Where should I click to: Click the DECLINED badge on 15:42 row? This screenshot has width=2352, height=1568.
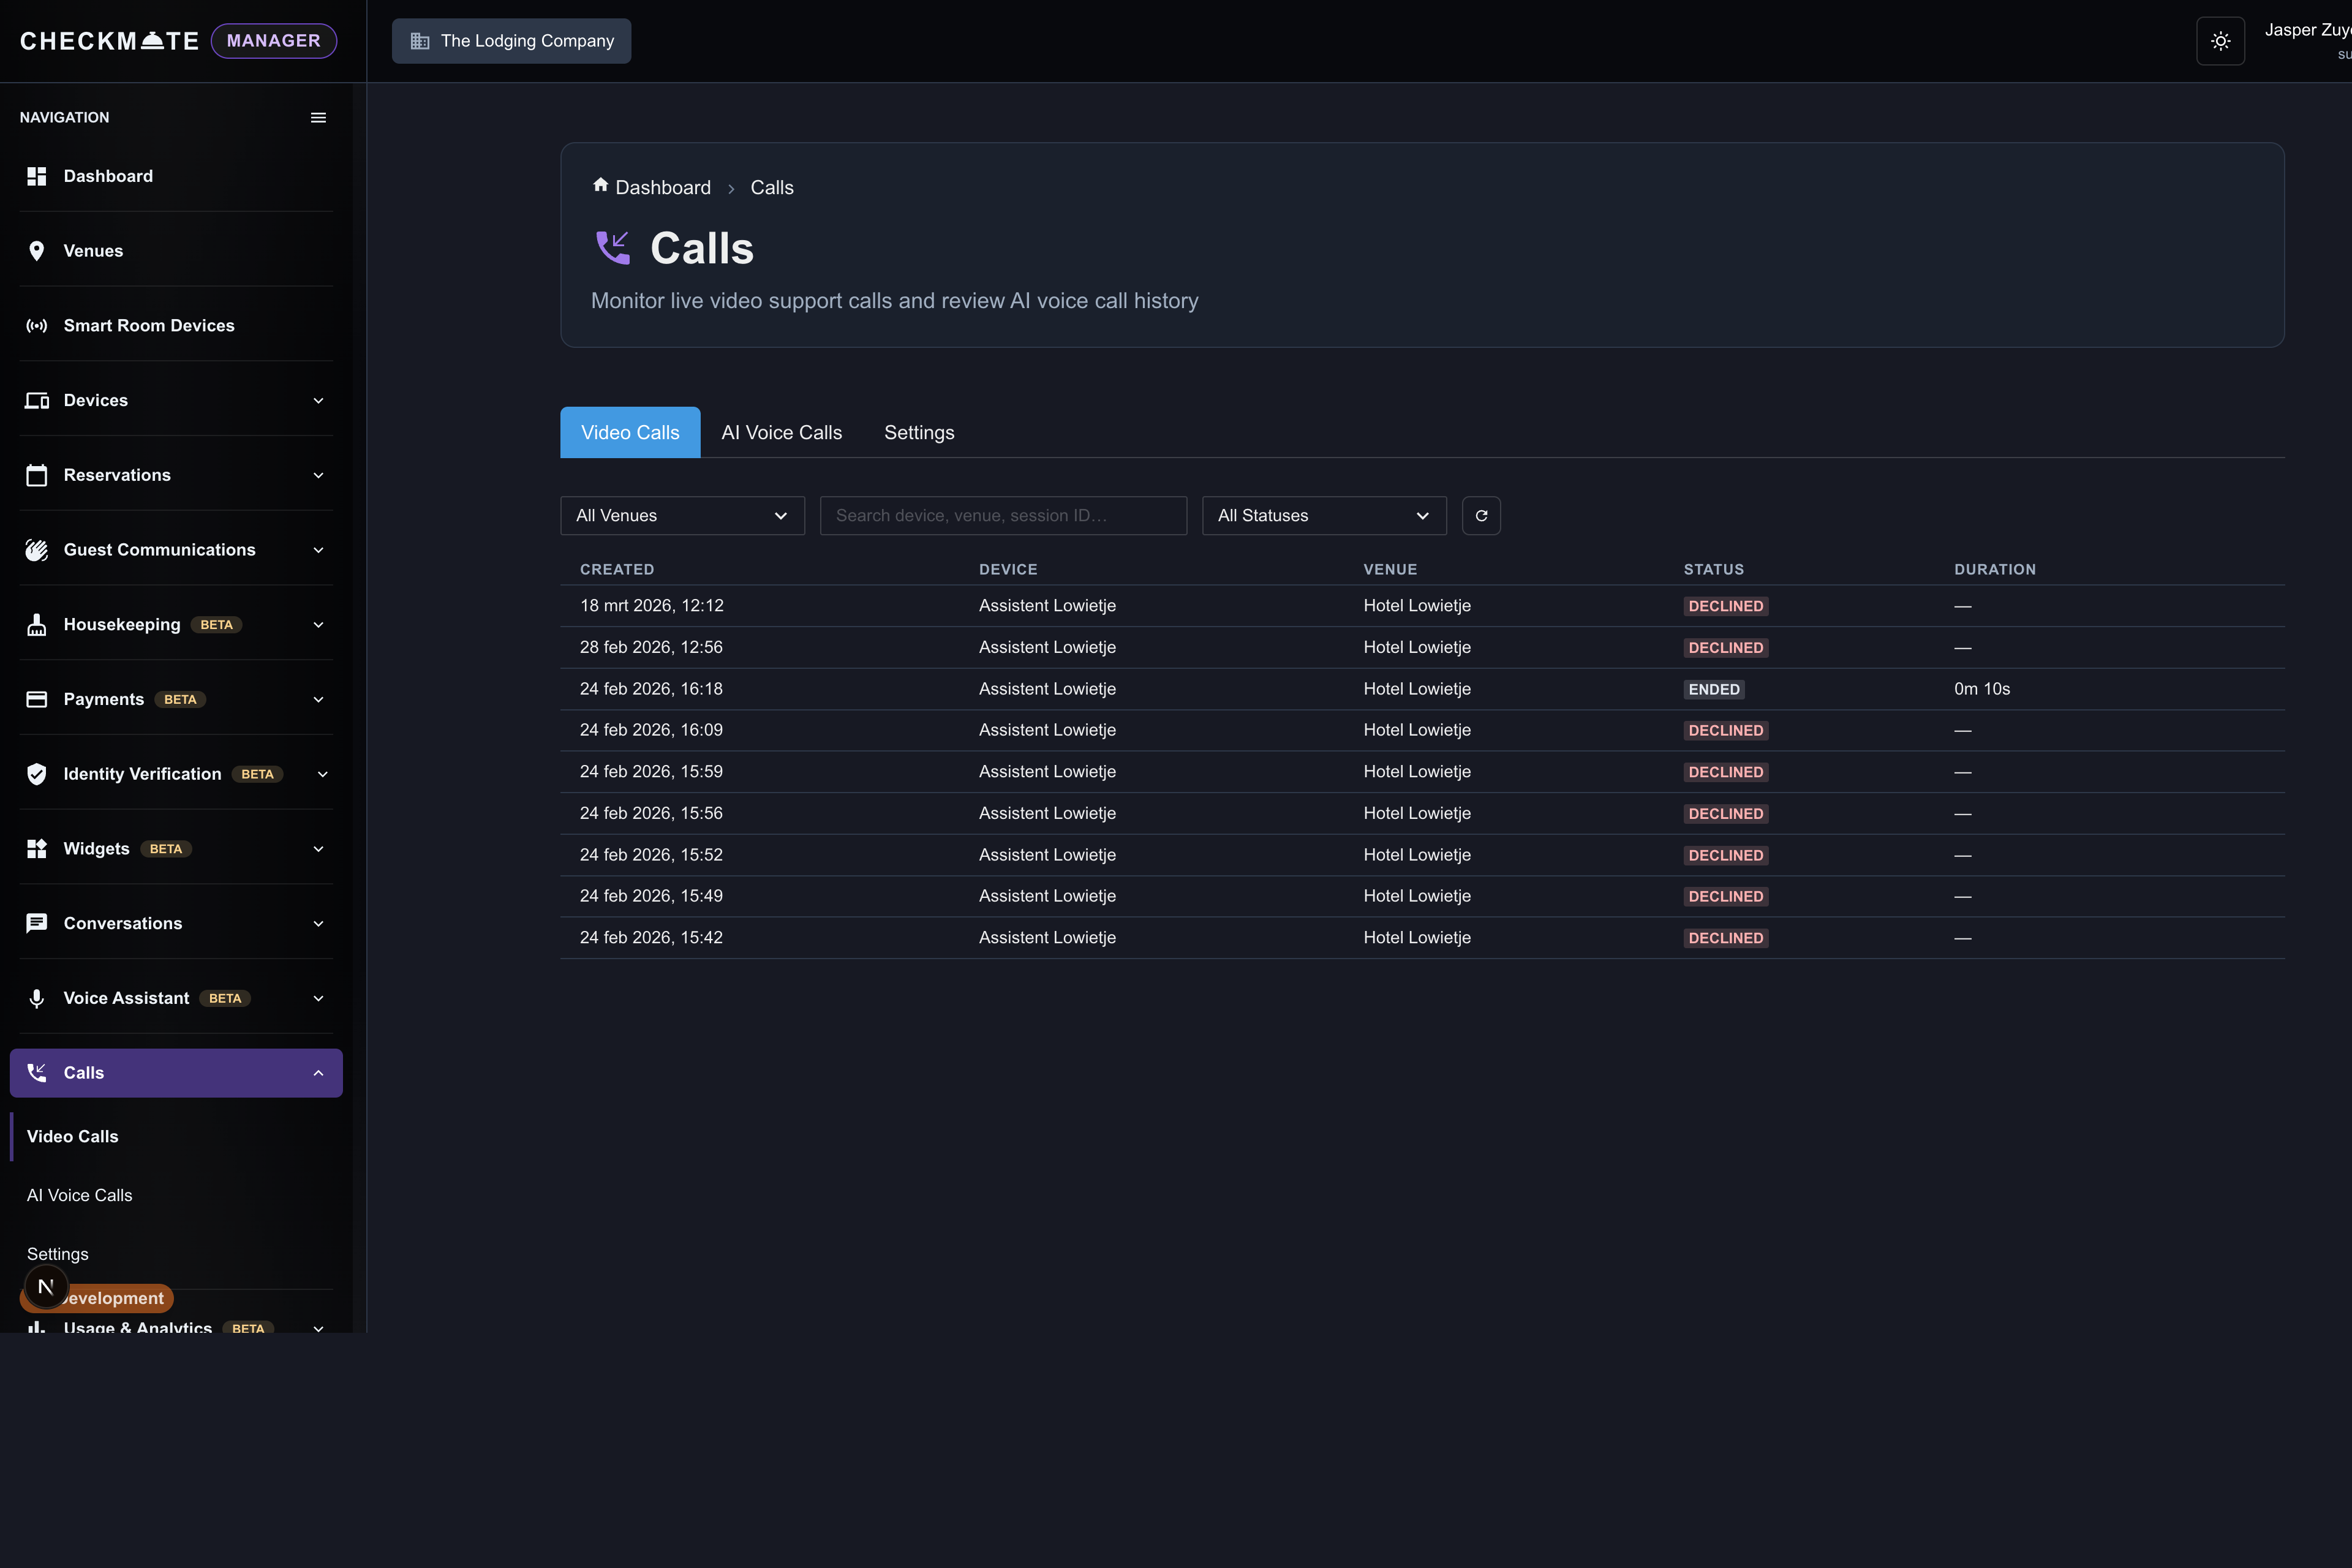pyautogui.click(x=1726, y=939)
